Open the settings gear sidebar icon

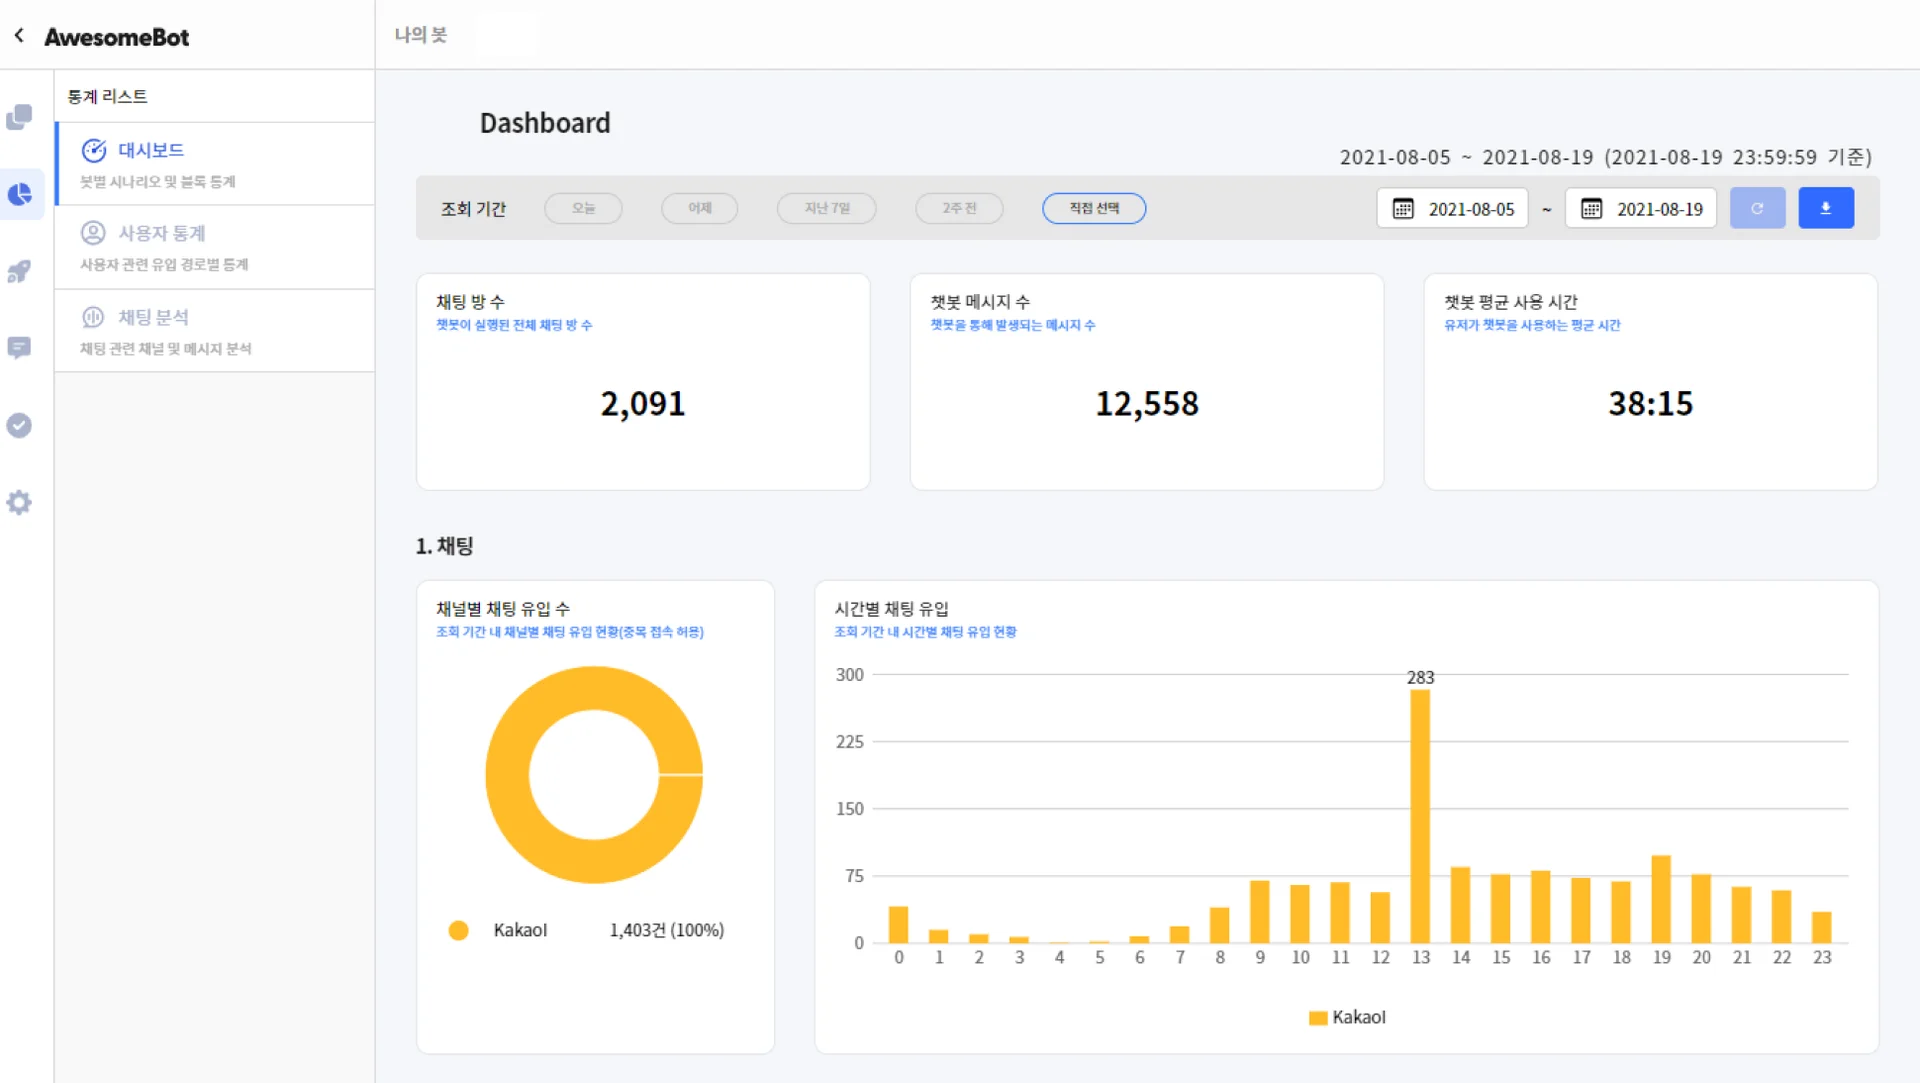(19, 502)
